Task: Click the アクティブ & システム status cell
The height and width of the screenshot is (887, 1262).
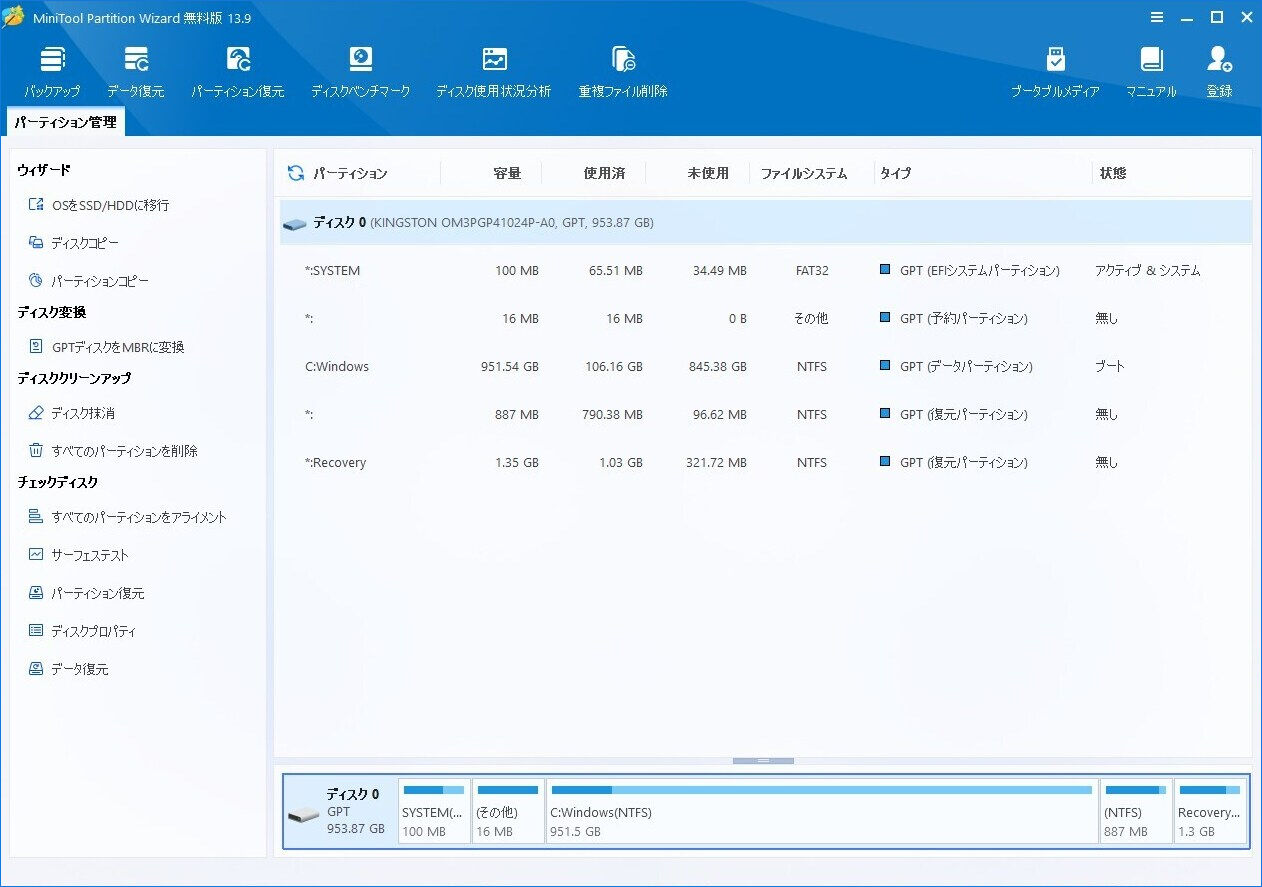Action: coord(1148,271)
